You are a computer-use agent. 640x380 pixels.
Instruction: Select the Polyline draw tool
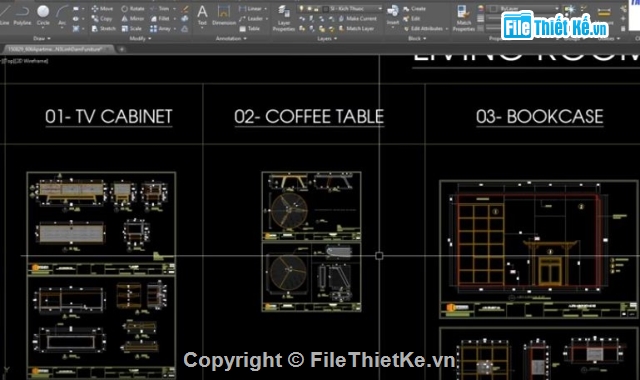[x=22, y=15]
